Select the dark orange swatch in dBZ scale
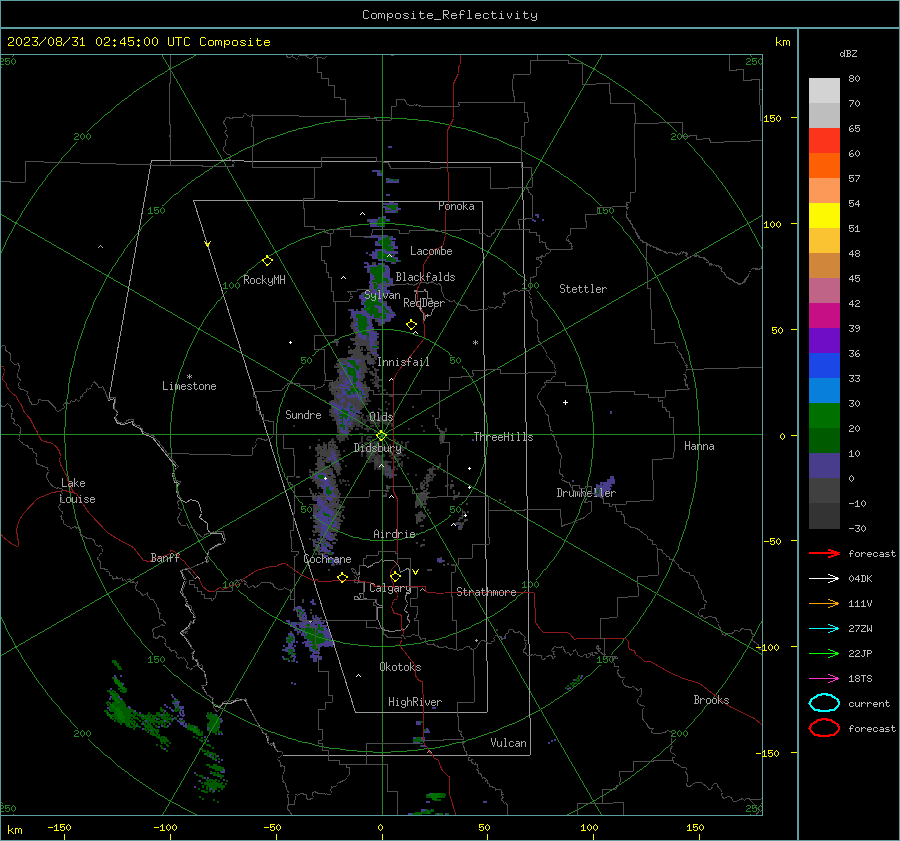Screen dimensions: 900x841 (x=824, y=165)
